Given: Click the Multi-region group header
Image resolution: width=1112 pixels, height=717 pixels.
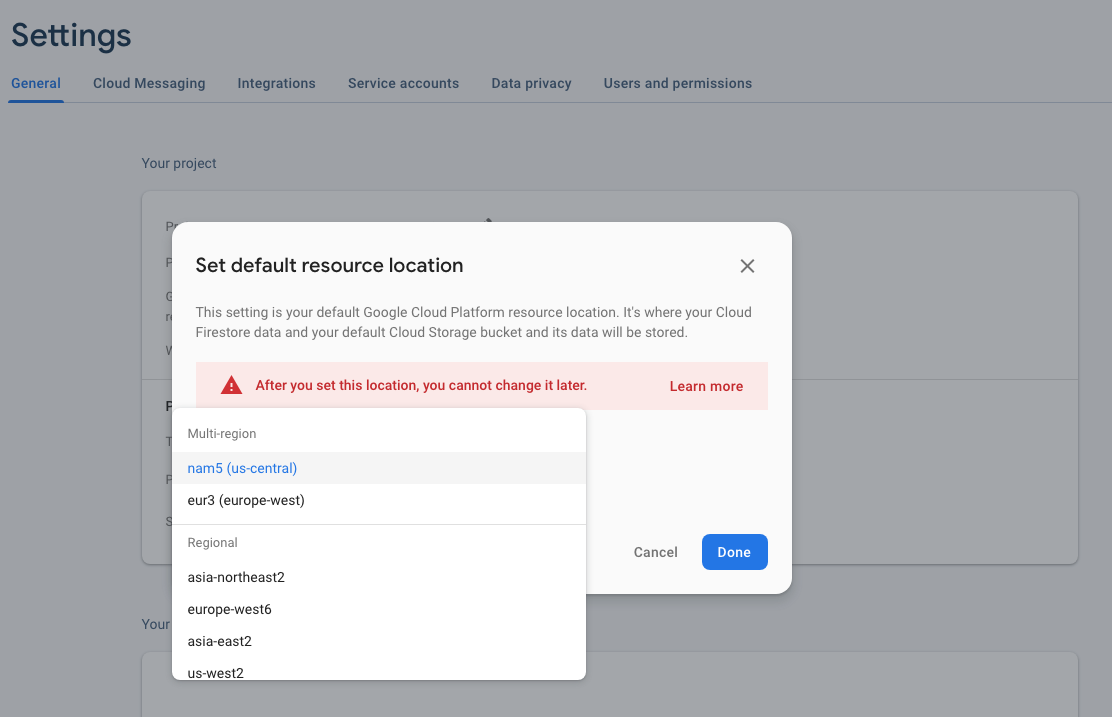Looking at the screenshot, I should coord(222,433).
